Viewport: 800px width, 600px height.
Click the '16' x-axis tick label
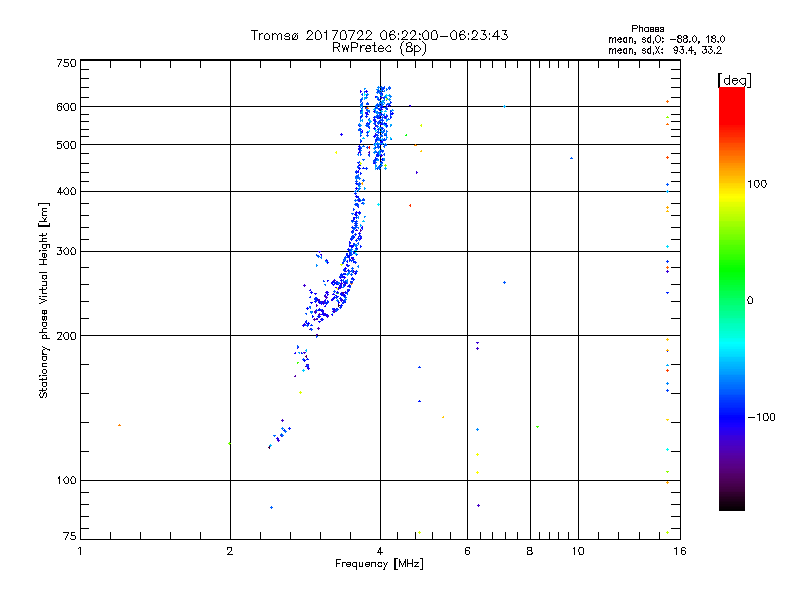[x=680, y=551]
